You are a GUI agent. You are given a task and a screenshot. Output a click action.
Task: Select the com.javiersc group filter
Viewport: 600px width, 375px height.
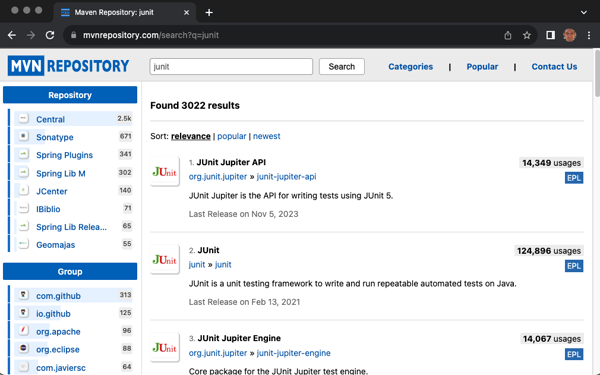[61, 368]
